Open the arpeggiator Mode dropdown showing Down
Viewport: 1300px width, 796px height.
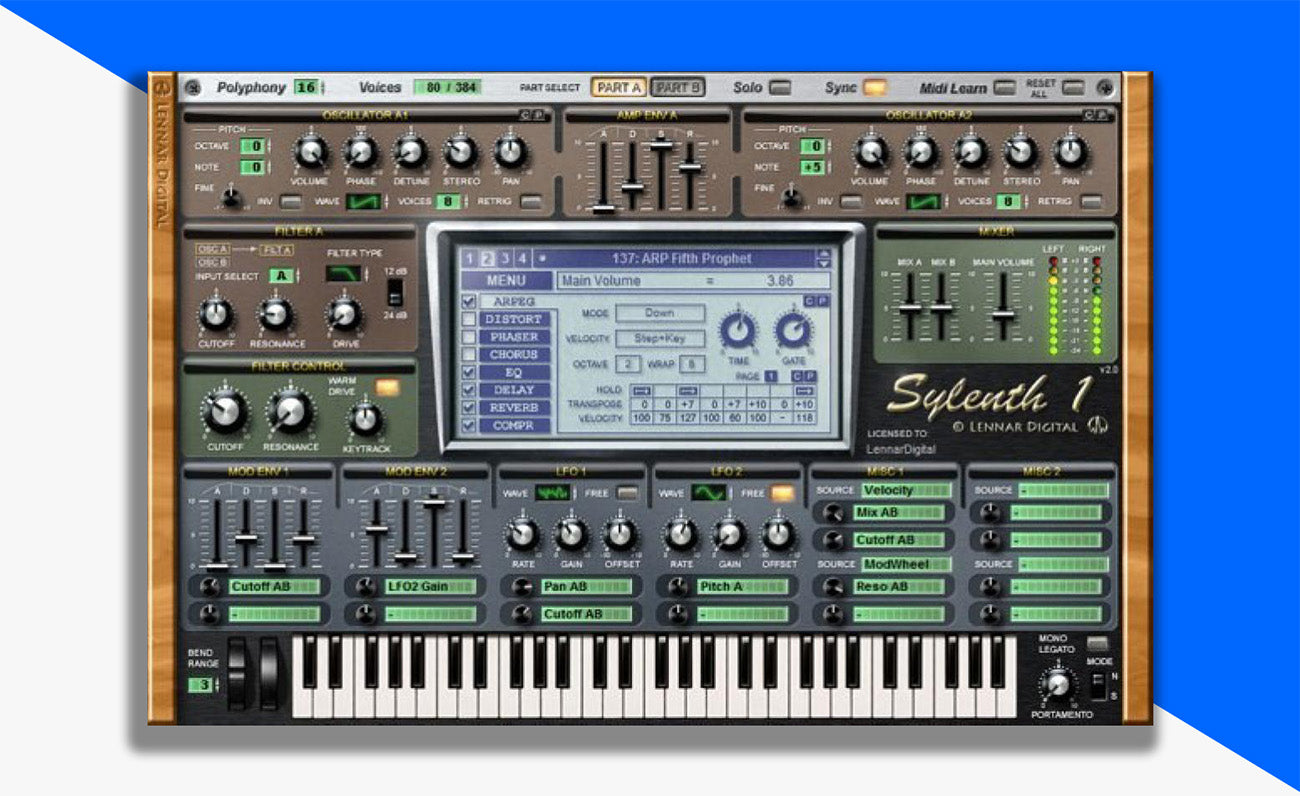click(659, 313)
